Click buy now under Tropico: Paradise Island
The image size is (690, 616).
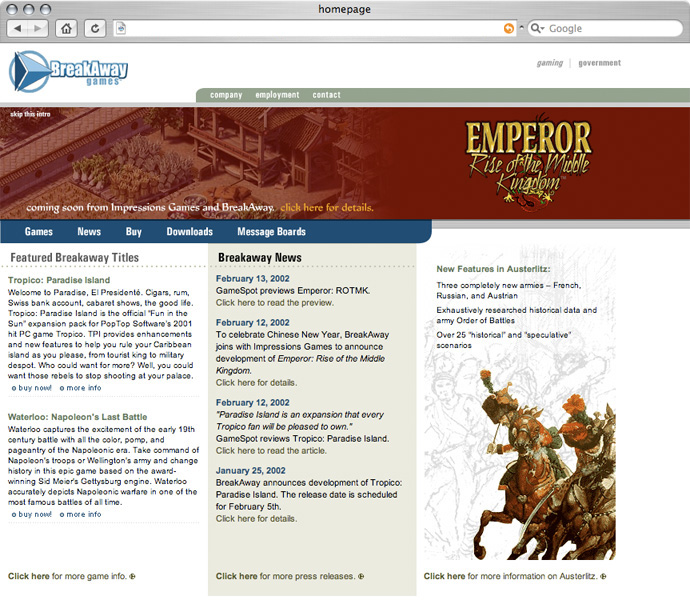[x=32, y=388]
